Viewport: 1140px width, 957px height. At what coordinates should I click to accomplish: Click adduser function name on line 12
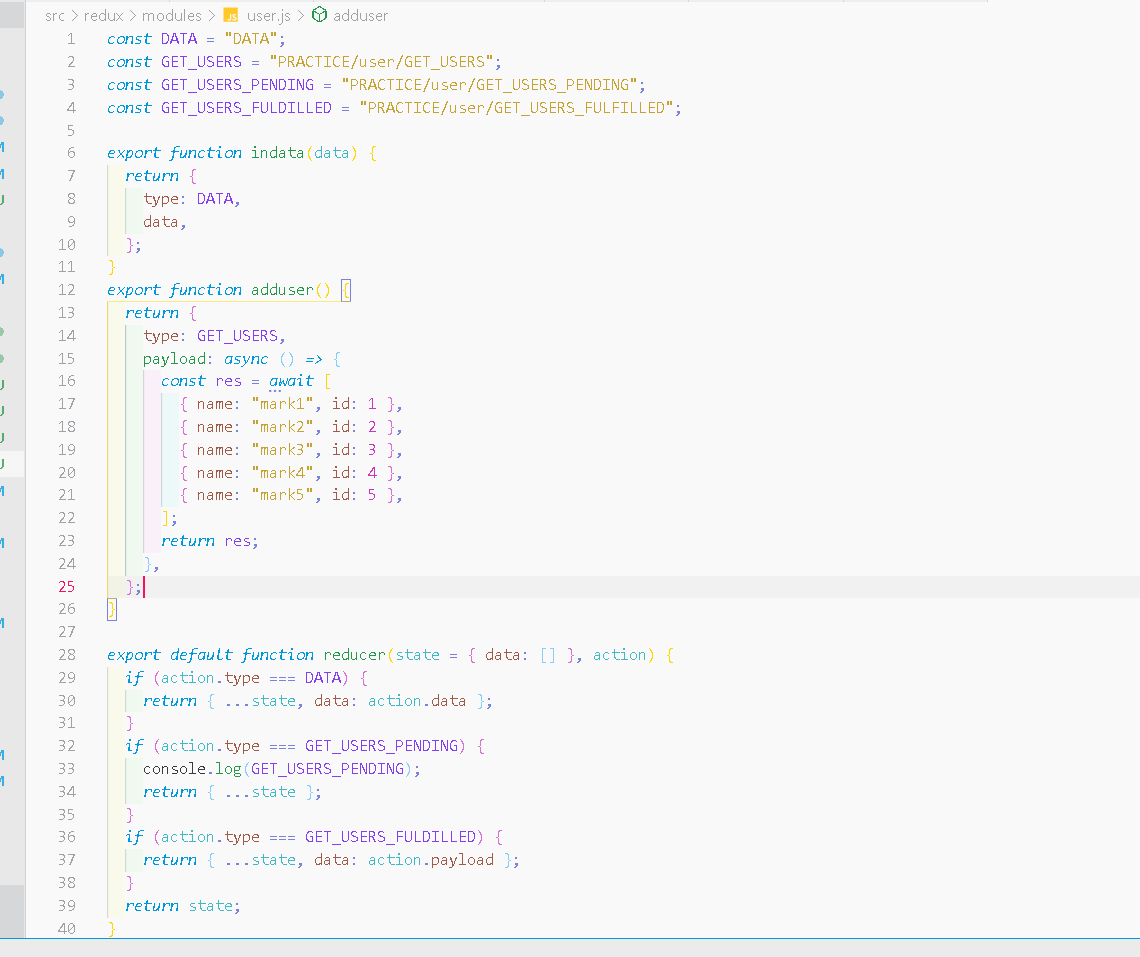click(x=282, y=290)
